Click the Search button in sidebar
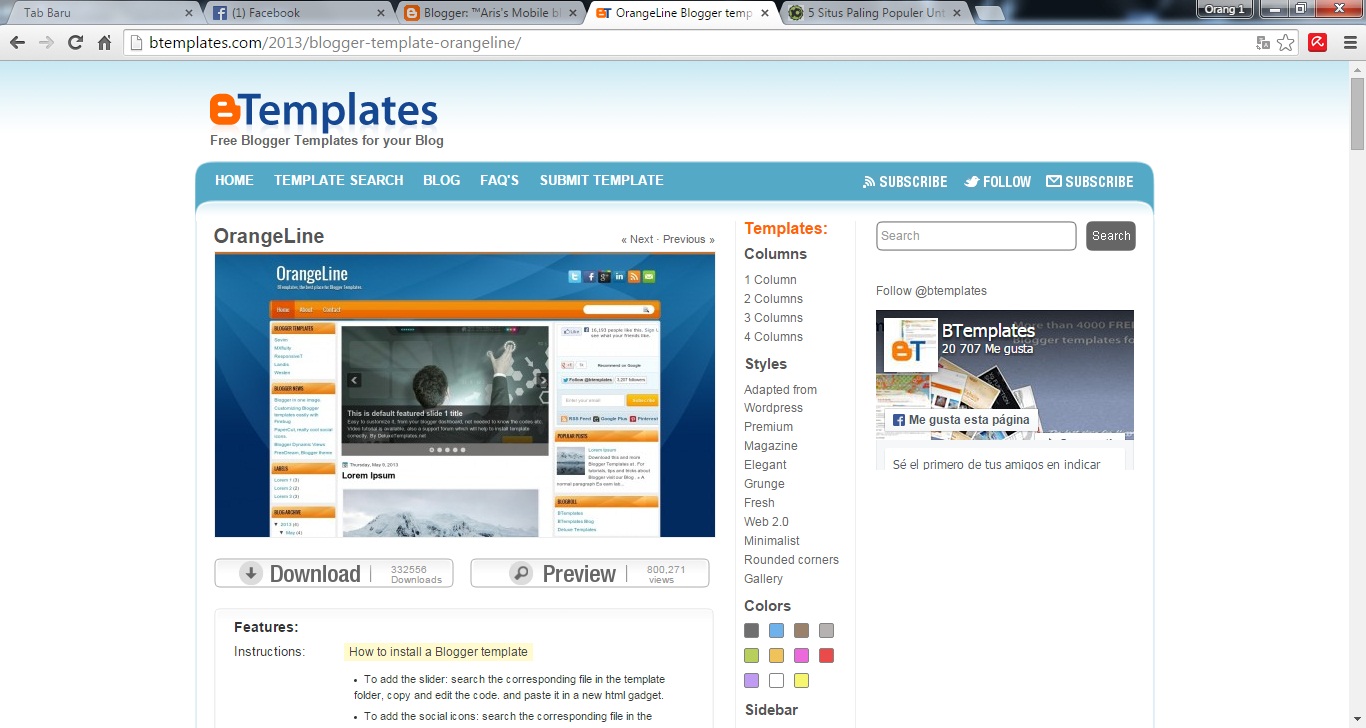Viewport: 1366px width, 728px height. click(x=1111, y=236)
